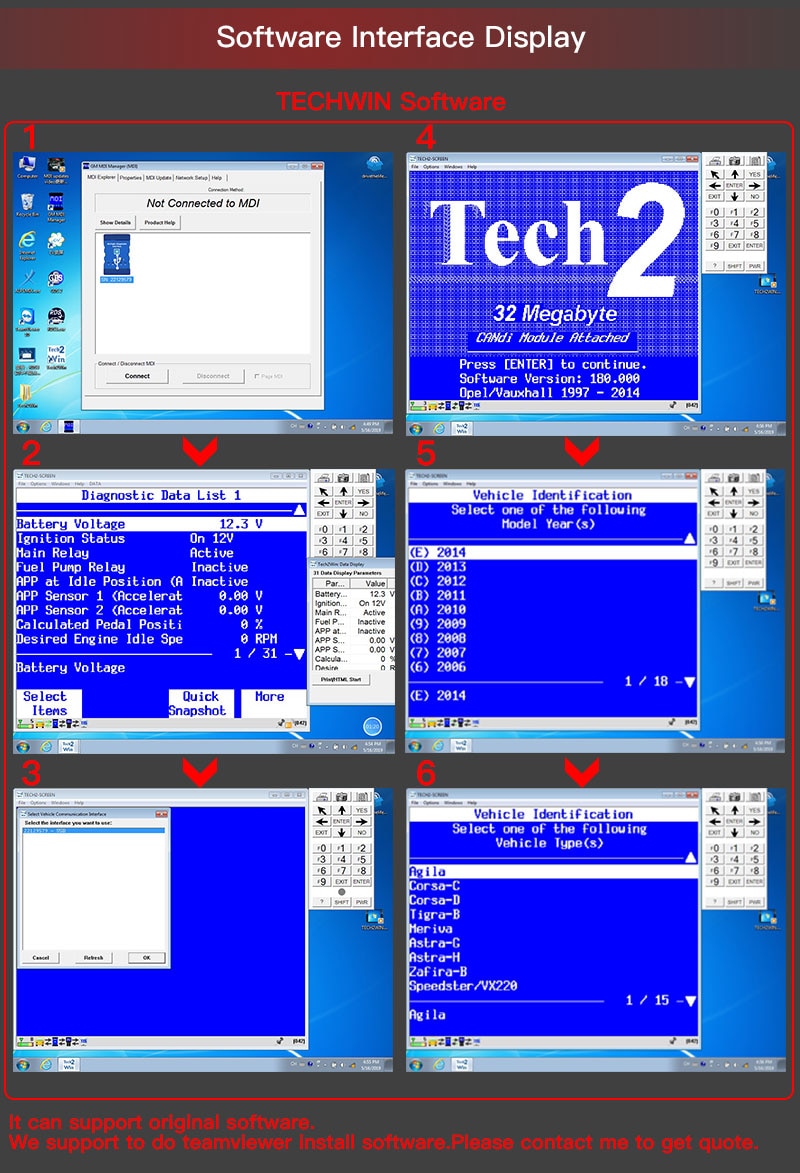Click the Refresh button in interface dialog
This screenshot has width=800, height=1173.
coord(94,958)
